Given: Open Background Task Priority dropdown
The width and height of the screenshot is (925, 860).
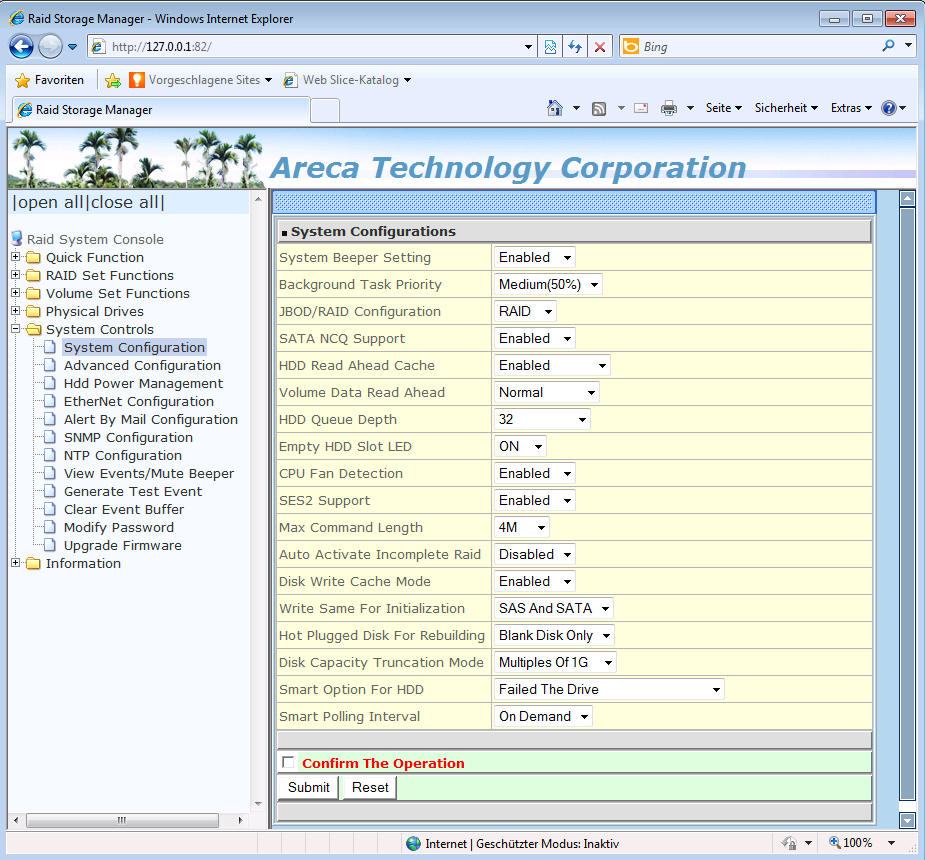Looking at the screenshot, I should [548, 284].
